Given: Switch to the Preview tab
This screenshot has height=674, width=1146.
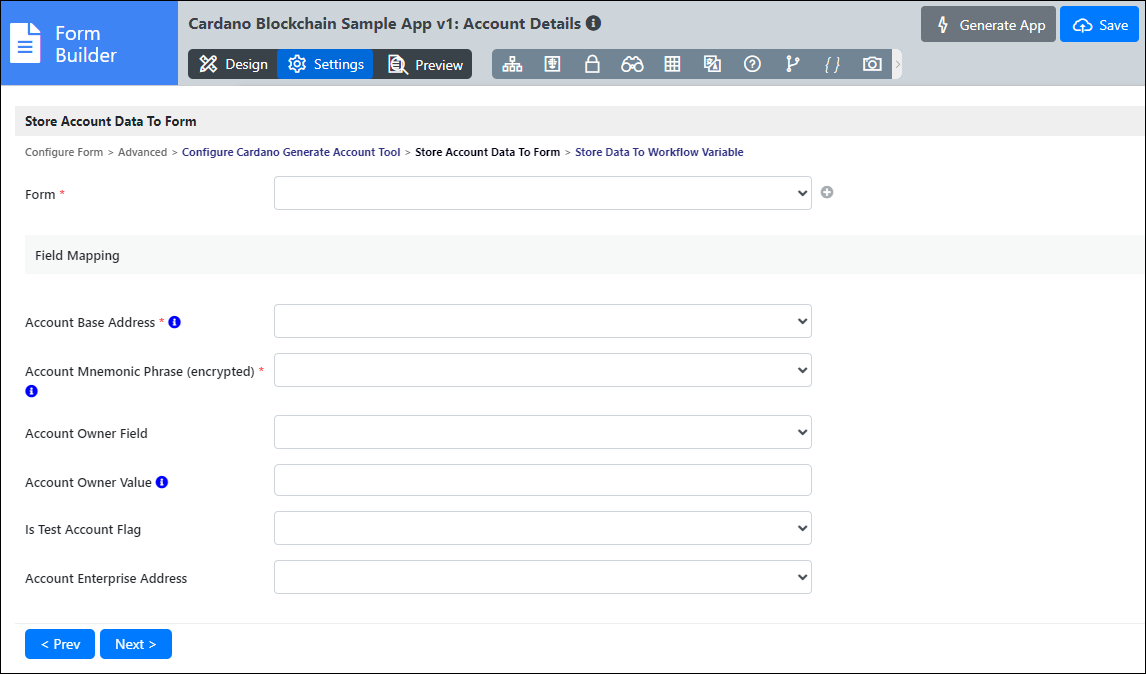Looking at the screenshot, I should 423,64.
